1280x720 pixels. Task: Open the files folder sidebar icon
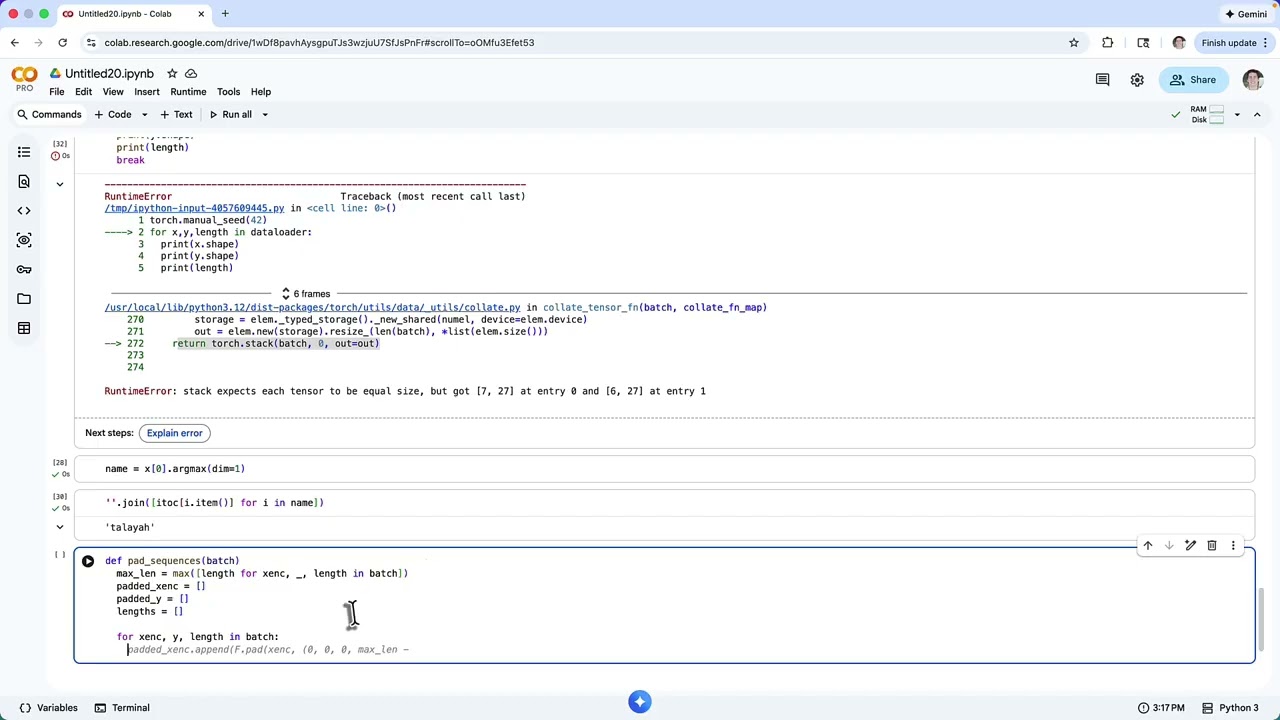click(24, 298)
